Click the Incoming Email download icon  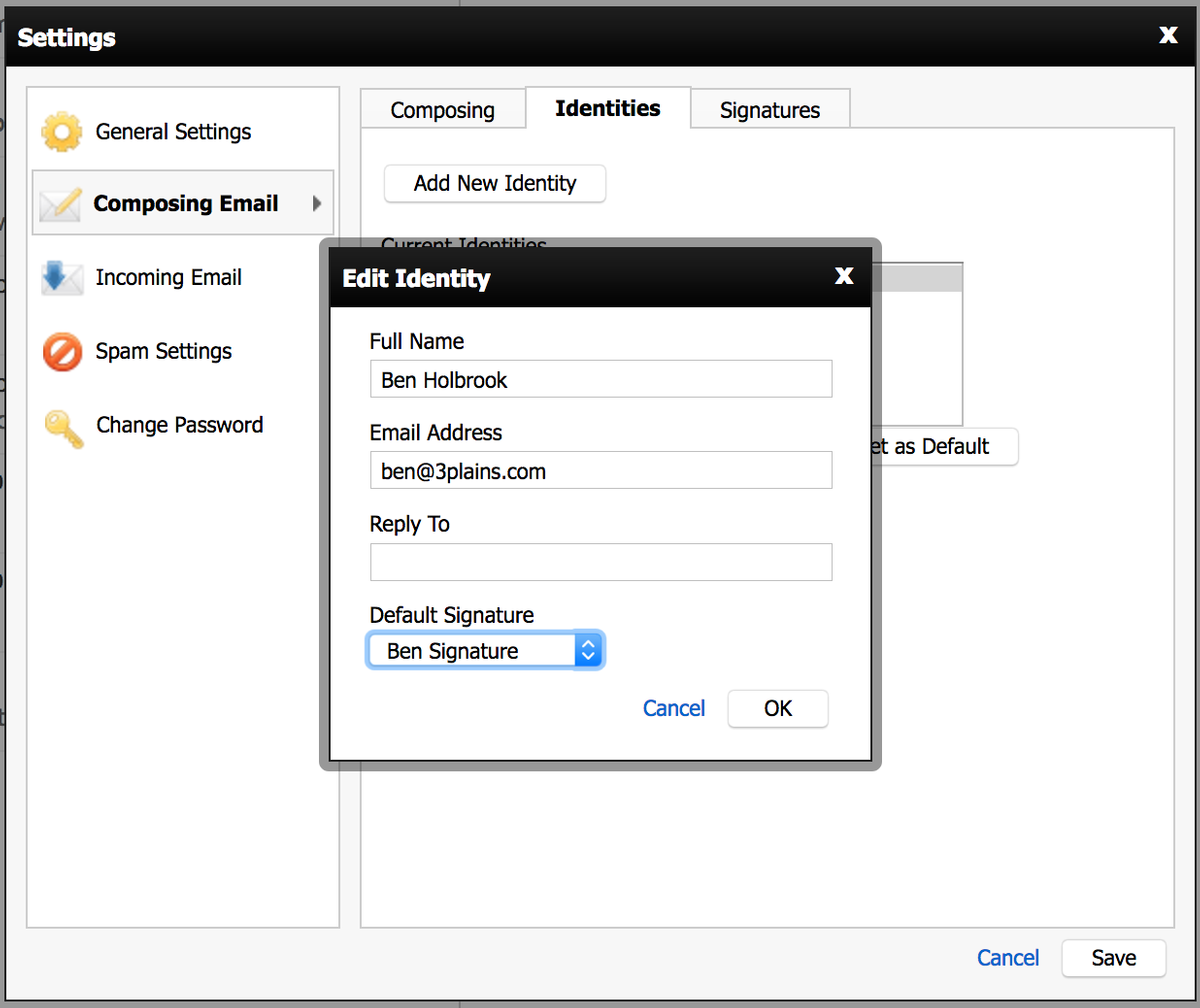click(61, 278)
